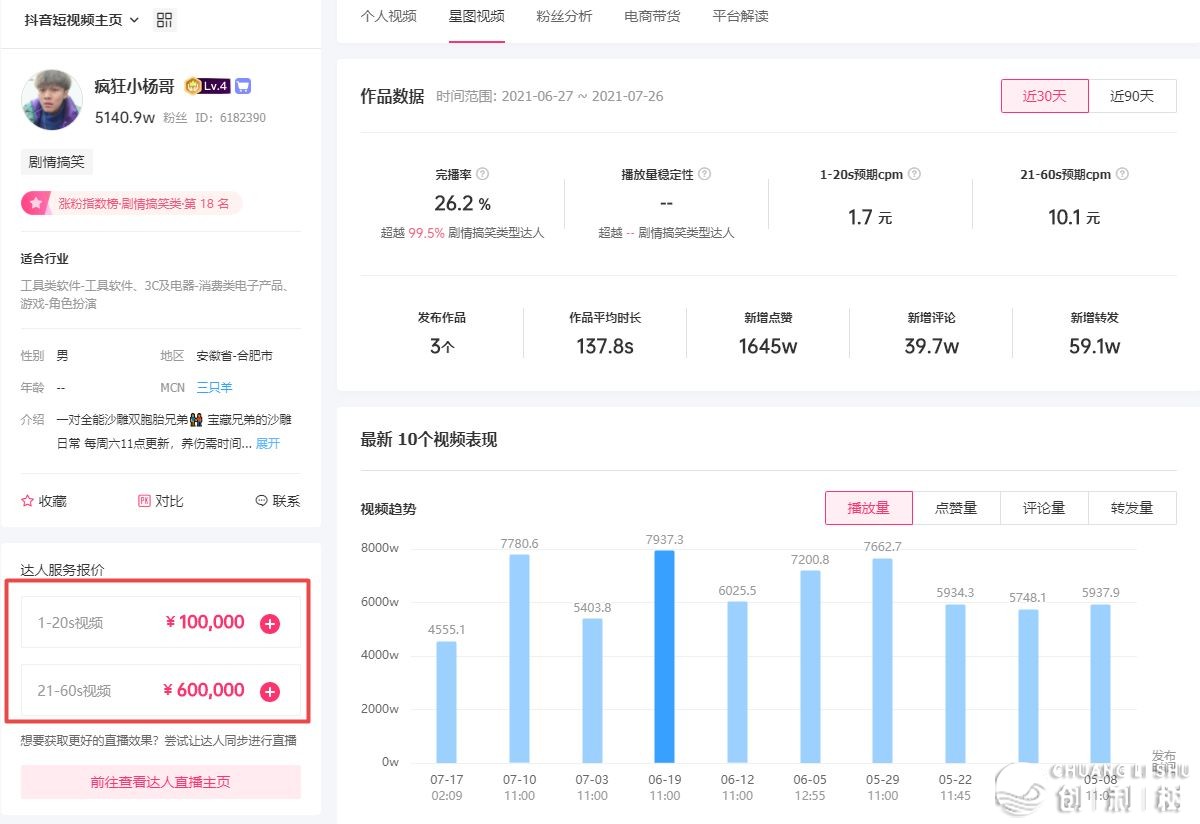Show 播放量 in the video trend chart
The image size is (1200, 824).
coord(869,508)
